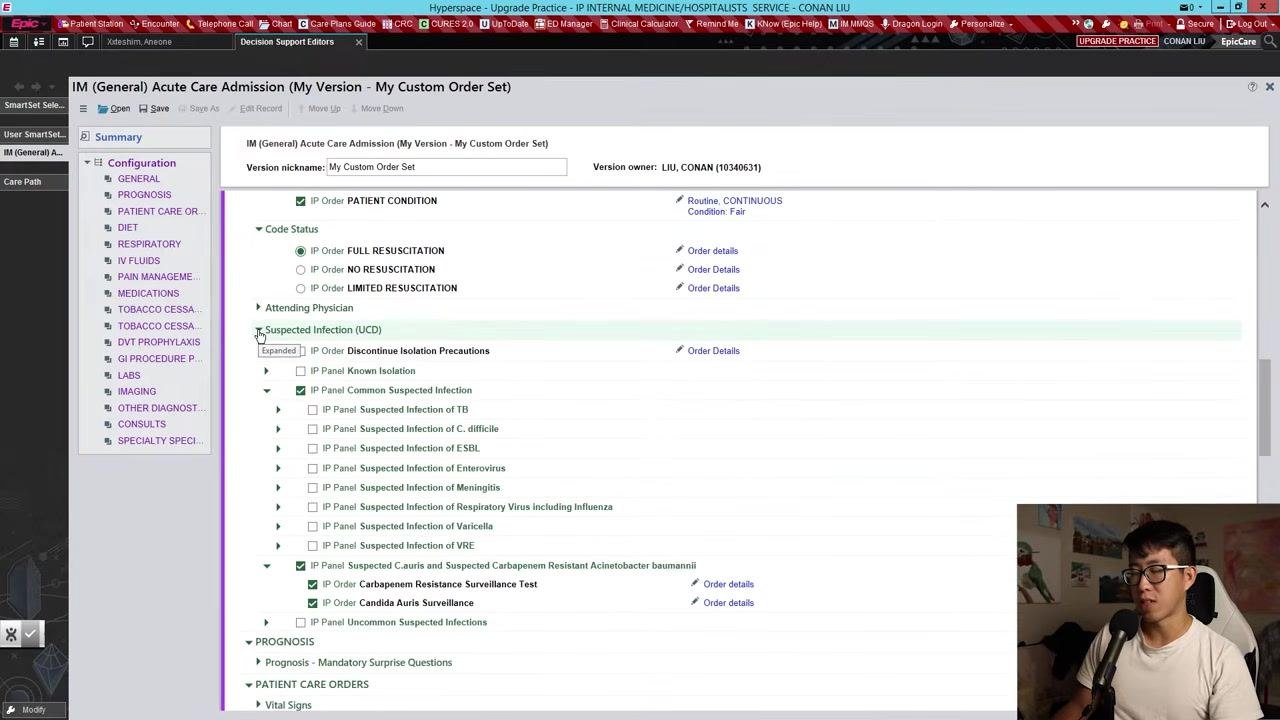Open the Personalize dropdown
This screenshot has height=720, width=1280.
[981, 24]
